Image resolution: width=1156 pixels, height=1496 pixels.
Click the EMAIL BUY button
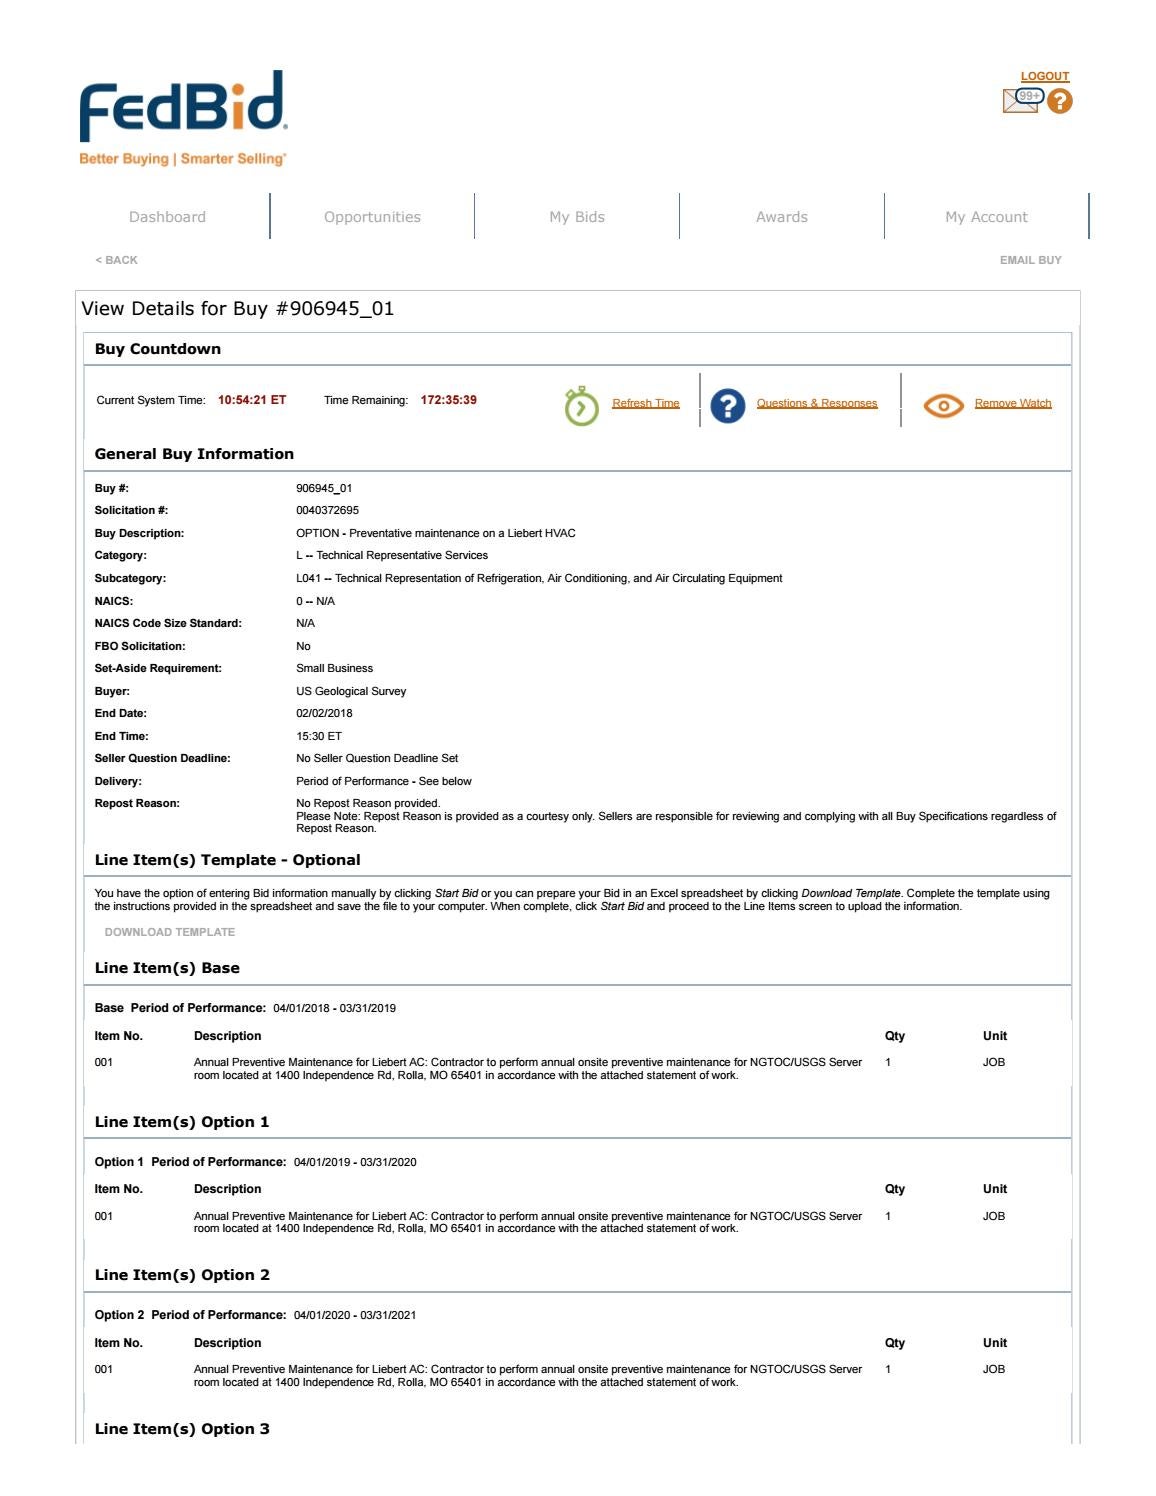1030,260
